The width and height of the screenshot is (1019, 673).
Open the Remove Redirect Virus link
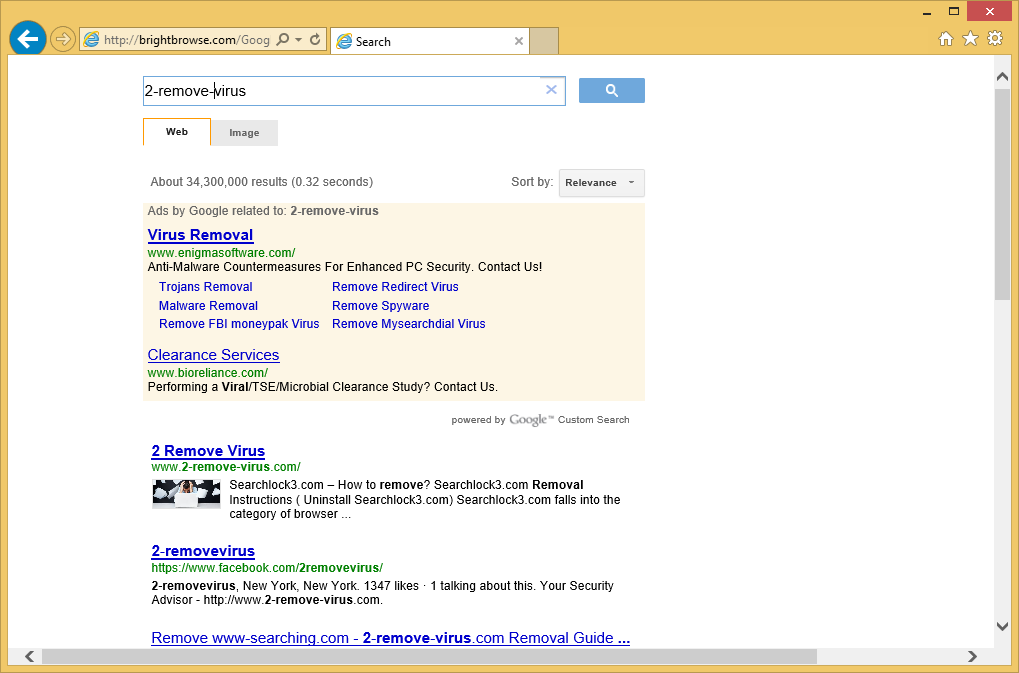coord(395,287)
